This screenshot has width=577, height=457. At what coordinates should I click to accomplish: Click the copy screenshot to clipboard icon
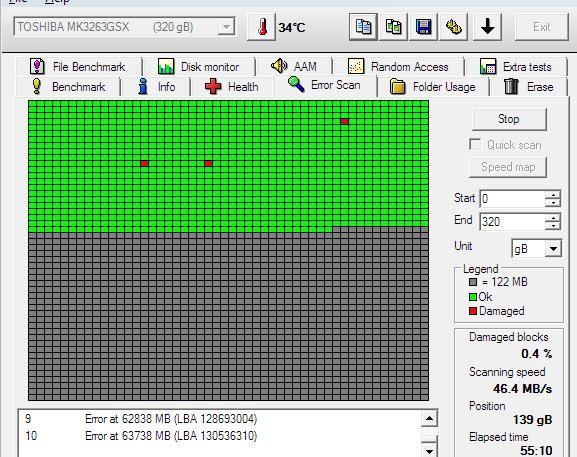point(393,27)
